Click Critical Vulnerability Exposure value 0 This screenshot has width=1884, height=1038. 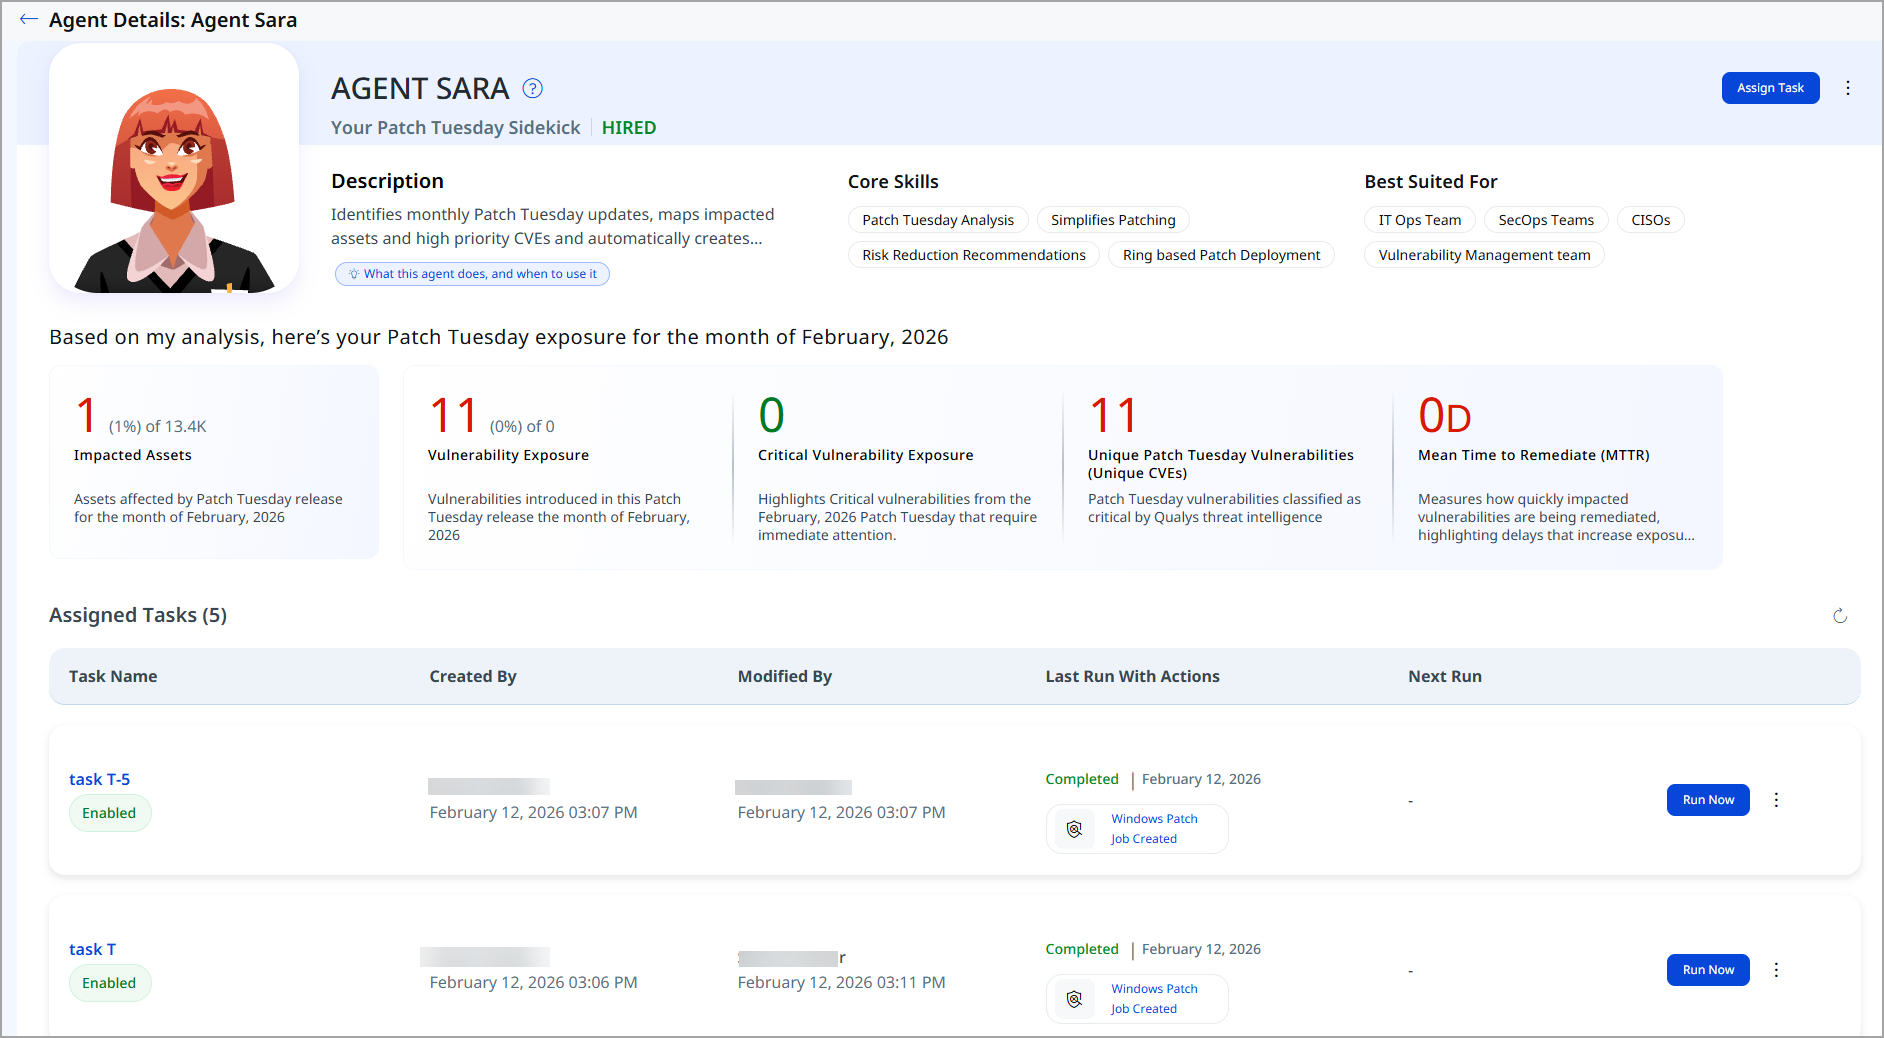coord(771,415)
